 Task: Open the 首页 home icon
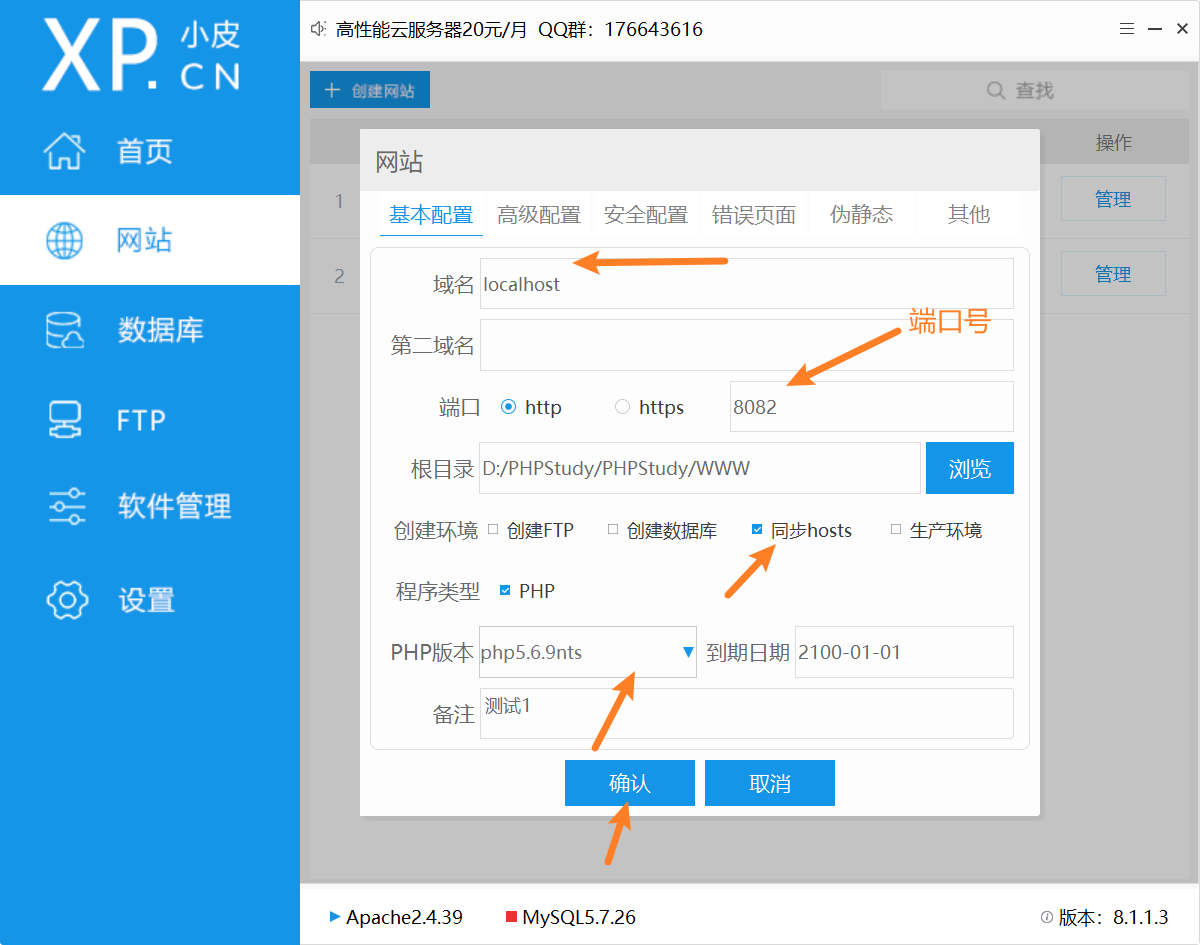pos(65,151)
